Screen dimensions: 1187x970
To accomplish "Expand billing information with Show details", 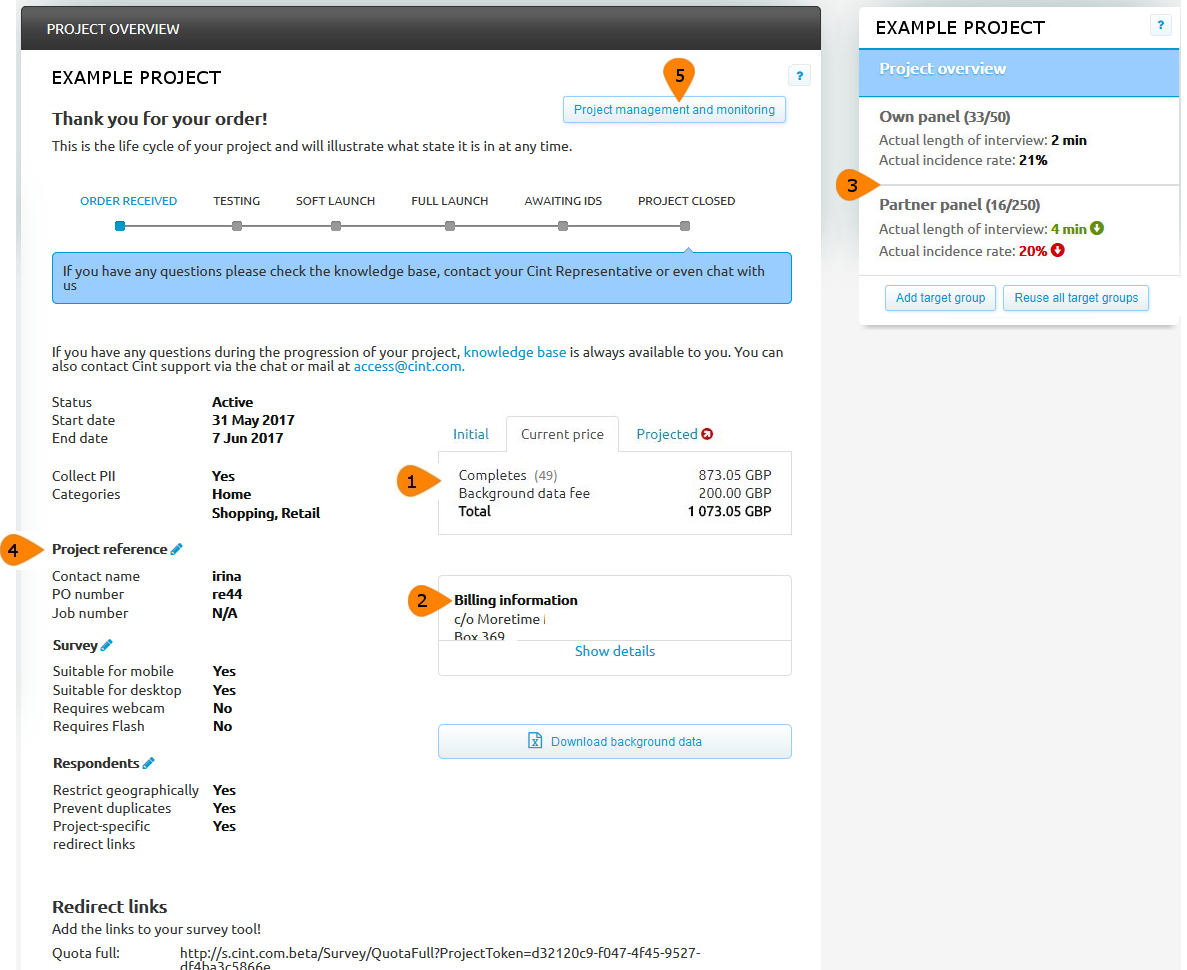I will (x=614, y=651).
